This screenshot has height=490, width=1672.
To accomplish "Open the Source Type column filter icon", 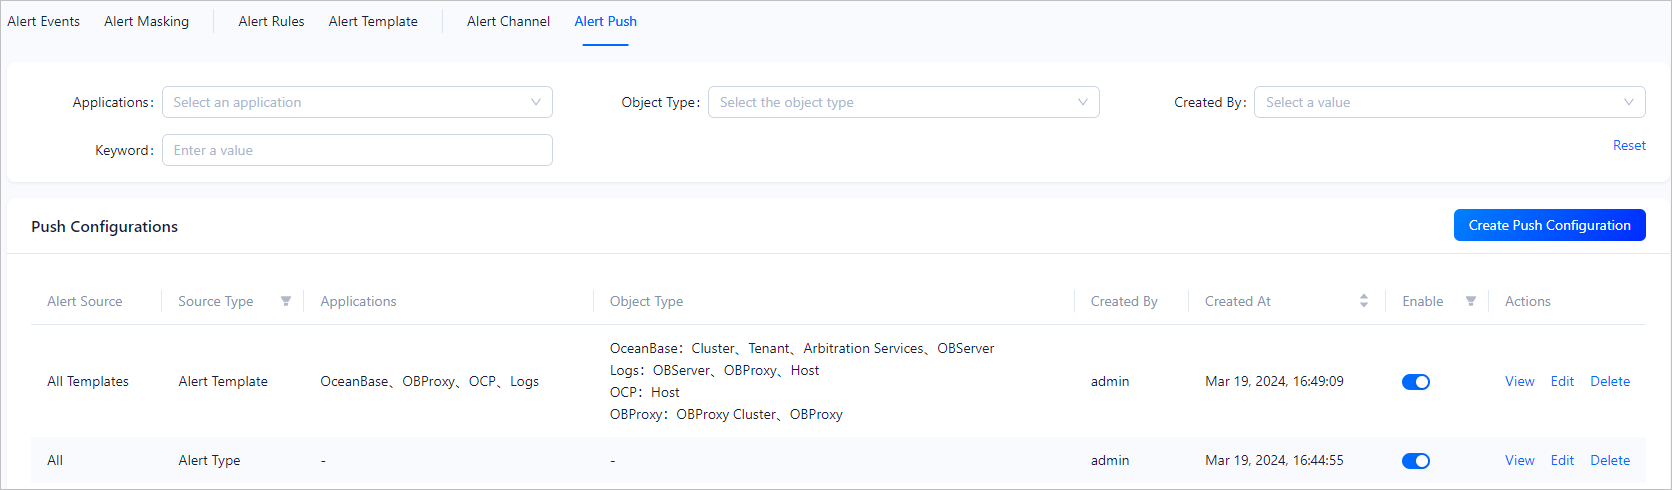I will pyautogui.click(x=285, y=301).
